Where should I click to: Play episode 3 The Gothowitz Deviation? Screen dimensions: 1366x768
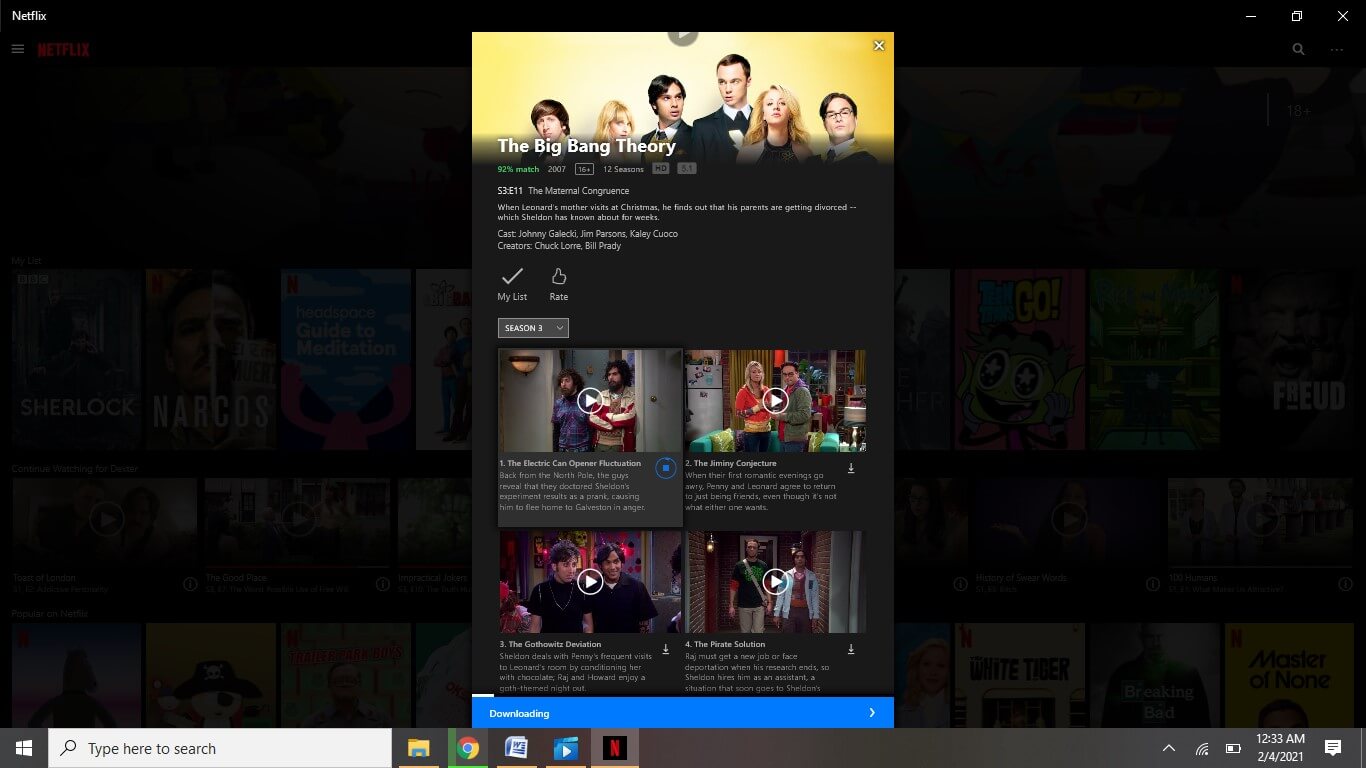(x=590, y=581)
